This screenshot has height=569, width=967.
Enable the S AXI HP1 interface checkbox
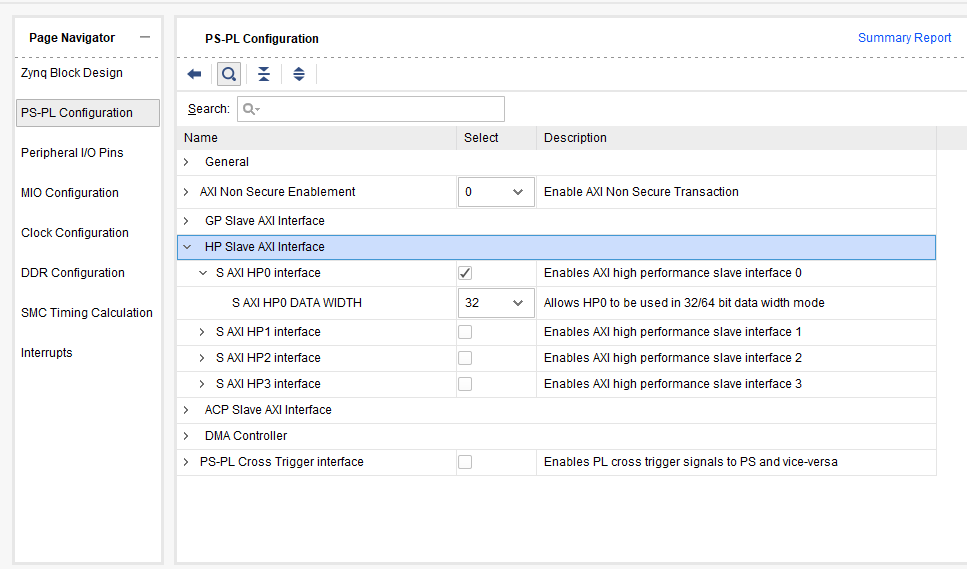click(x=465, y=332)
